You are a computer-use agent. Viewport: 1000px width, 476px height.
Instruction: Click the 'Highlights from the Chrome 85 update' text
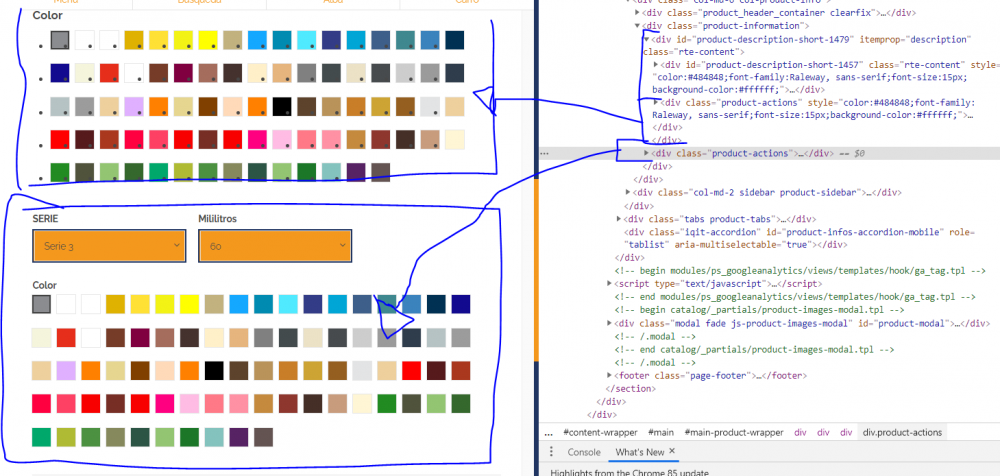(629, 473)
